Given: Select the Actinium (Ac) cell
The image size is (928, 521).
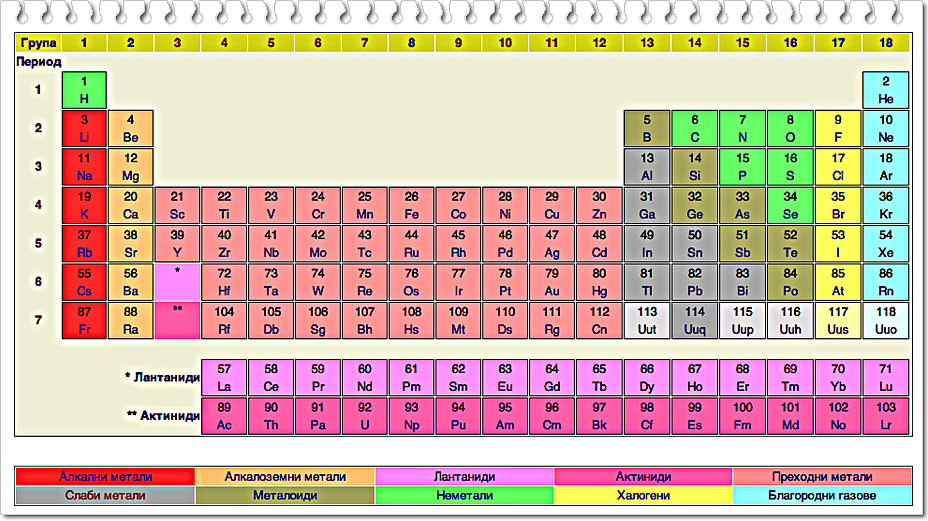Looking at the screenshot, I should (224, 416).
